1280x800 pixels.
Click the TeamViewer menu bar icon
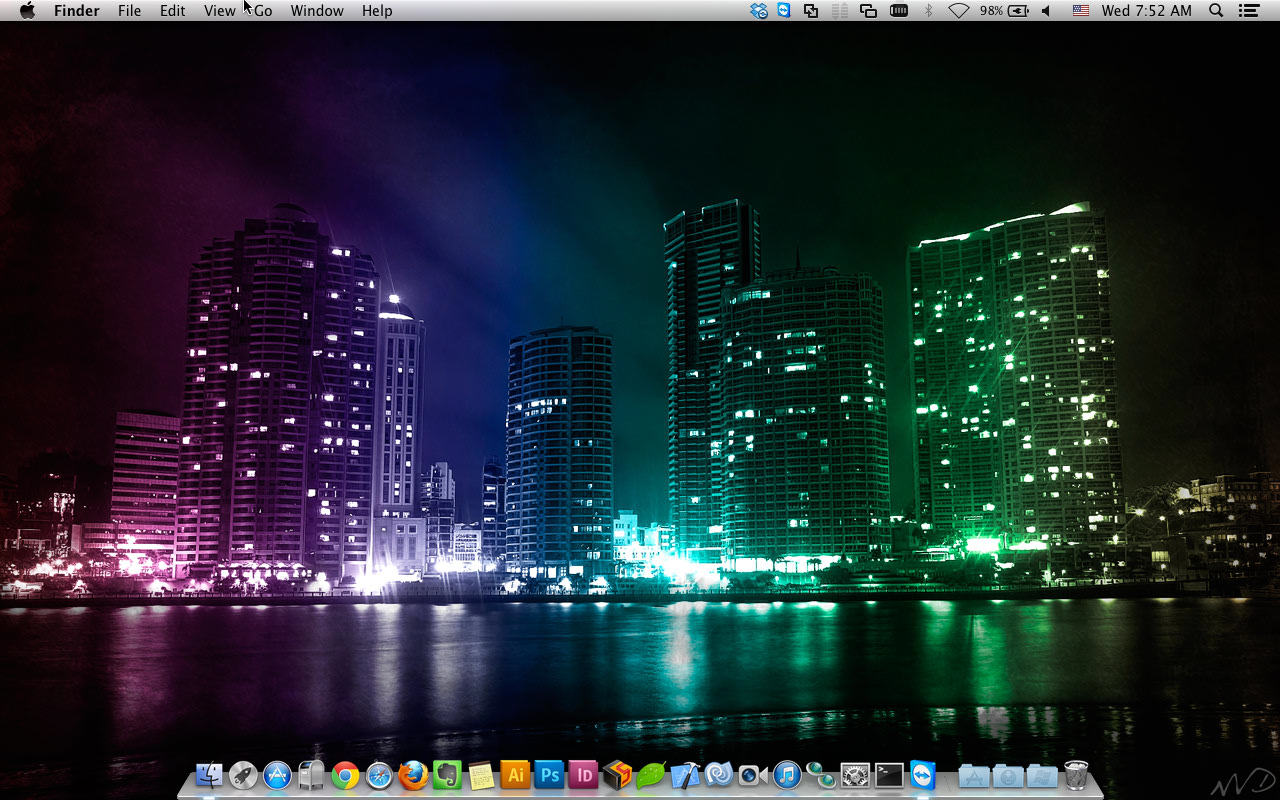tap(784, 10)
